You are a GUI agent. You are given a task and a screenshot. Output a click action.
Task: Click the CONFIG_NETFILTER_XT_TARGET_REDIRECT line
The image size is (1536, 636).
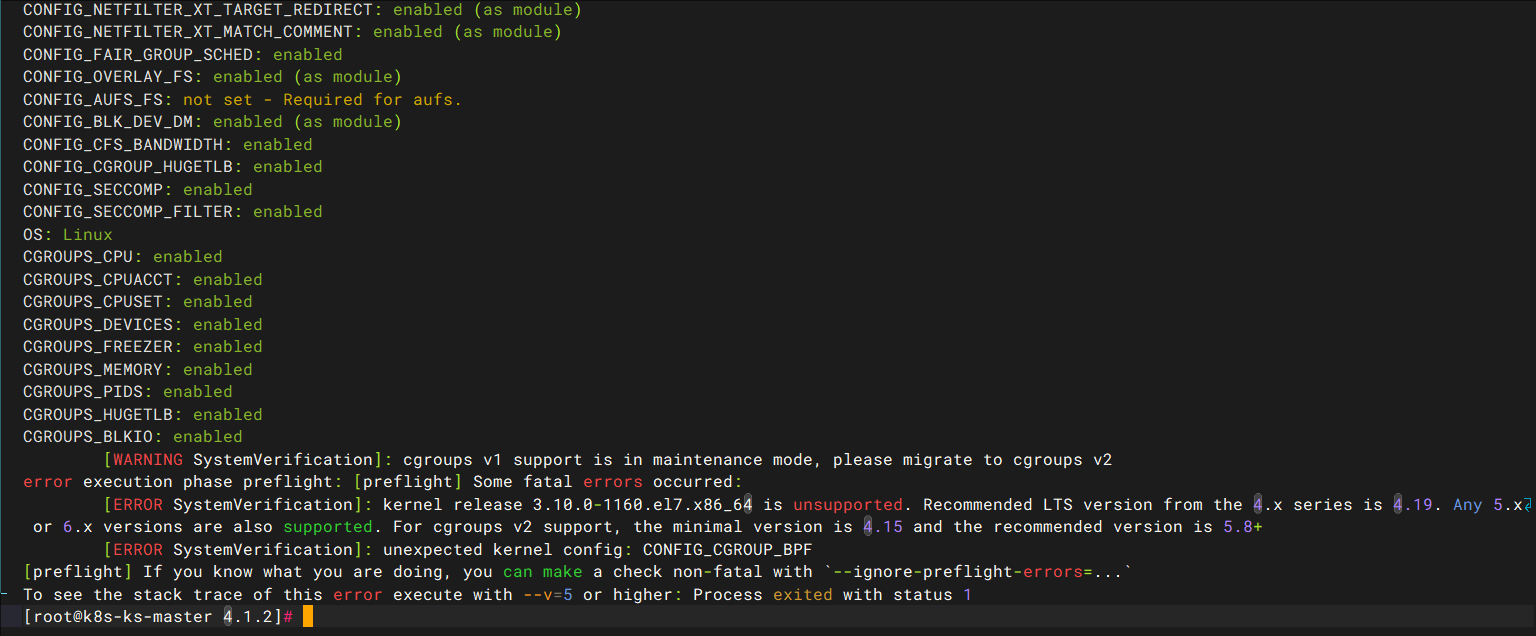pyautogui.click(x=302, y=10)
